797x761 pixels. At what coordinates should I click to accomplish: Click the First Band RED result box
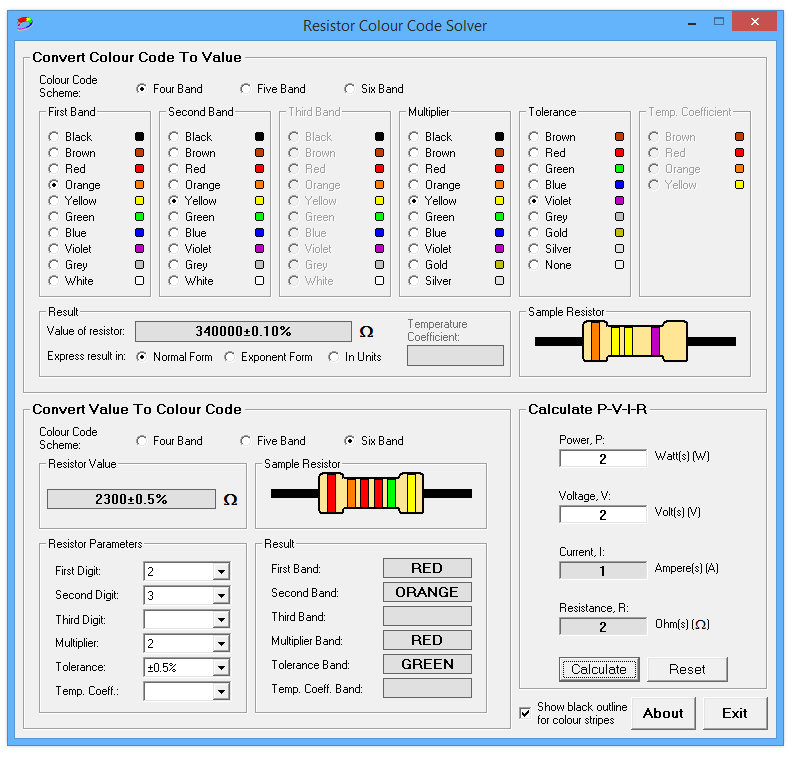click(x=427, y=568)
